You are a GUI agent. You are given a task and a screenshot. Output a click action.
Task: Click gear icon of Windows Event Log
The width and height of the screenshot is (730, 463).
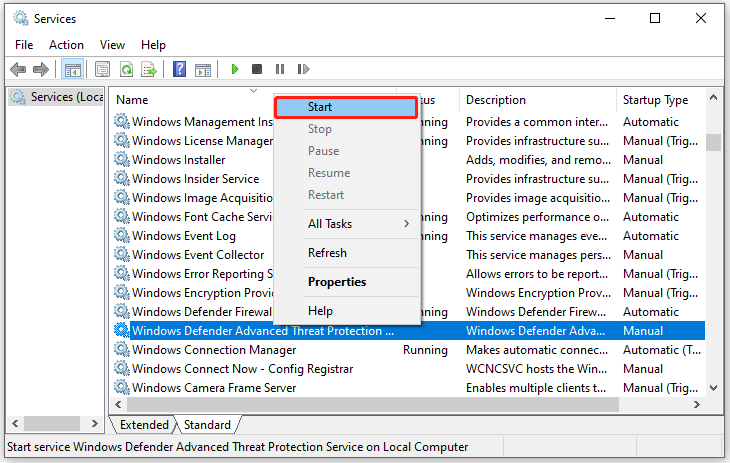click(x=122, y=235)
